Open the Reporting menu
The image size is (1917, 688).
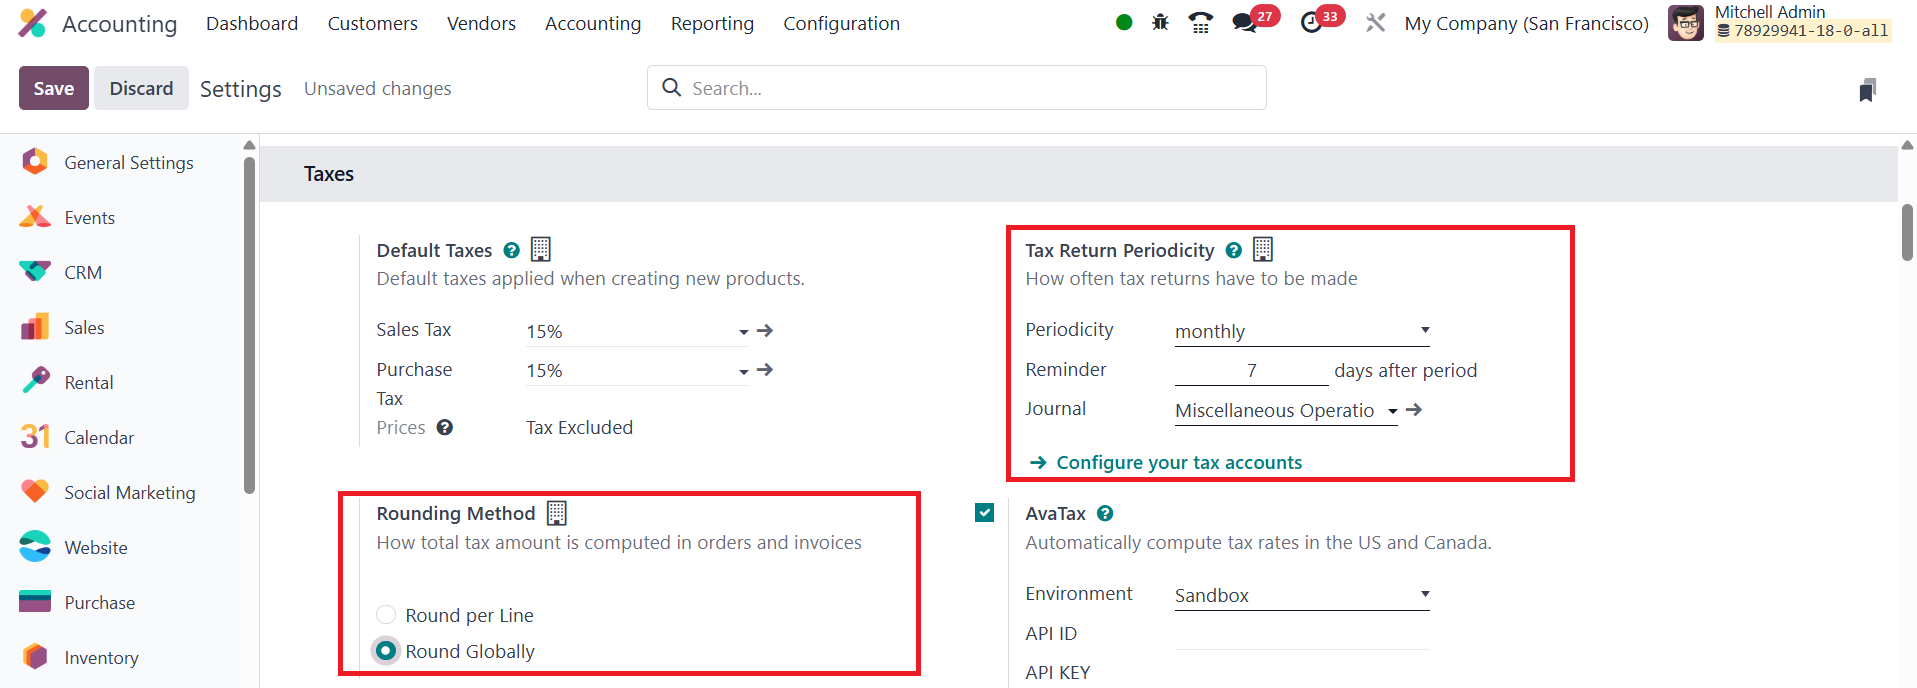(x=712, y=23)
